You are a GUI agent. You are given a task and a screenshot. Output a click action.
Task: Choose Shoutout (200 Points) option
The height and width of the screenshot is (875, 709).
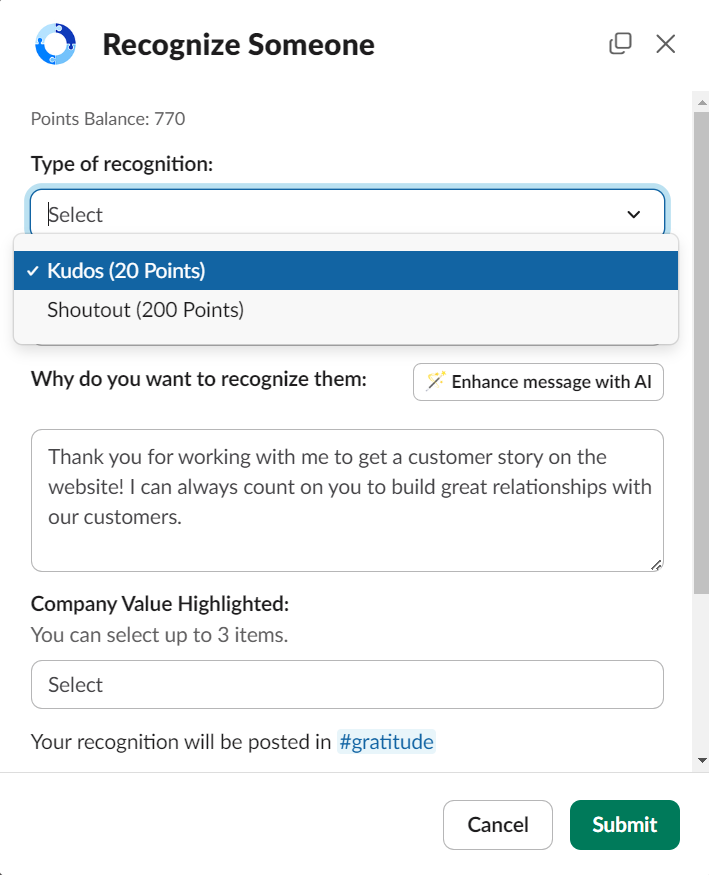tap(143, 310)
